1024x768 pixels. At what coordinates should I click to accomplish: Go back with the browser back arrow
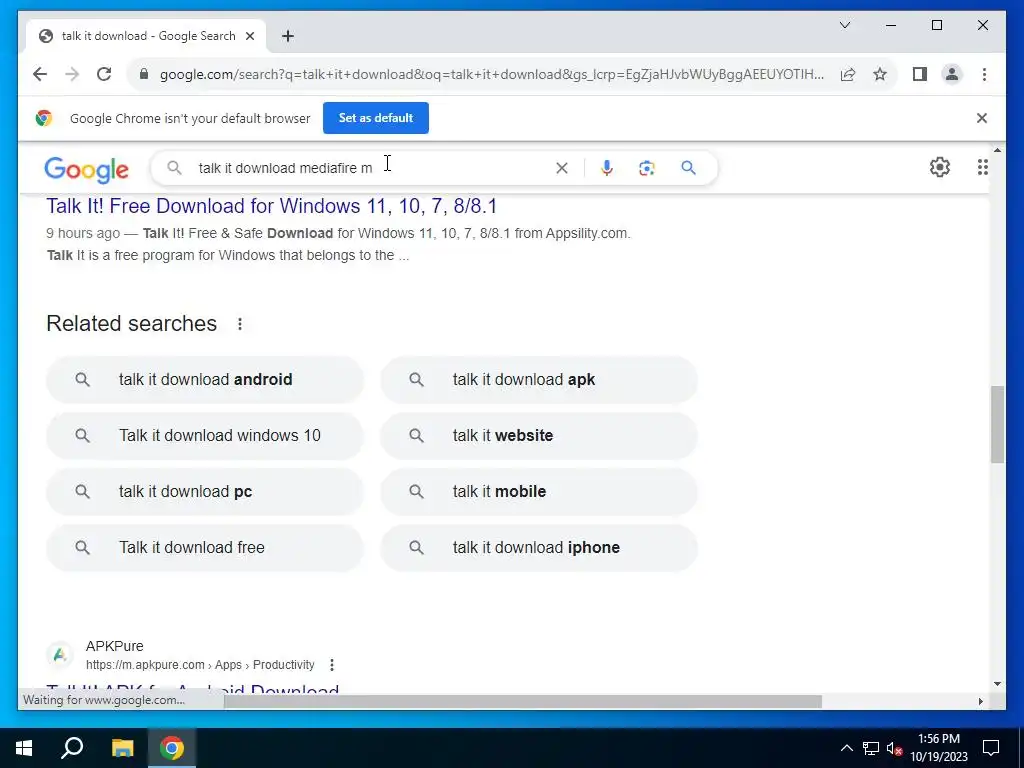(x=40, y=74)
